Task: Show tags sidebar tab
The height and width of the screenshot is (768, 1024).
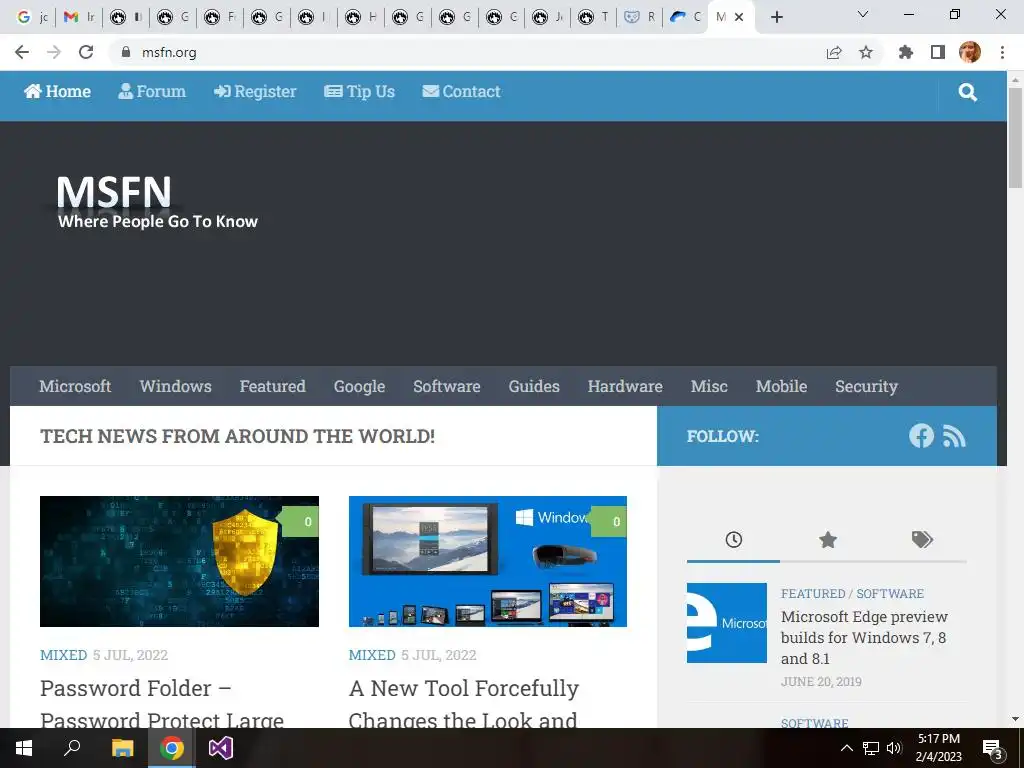Action: point(921,540)
